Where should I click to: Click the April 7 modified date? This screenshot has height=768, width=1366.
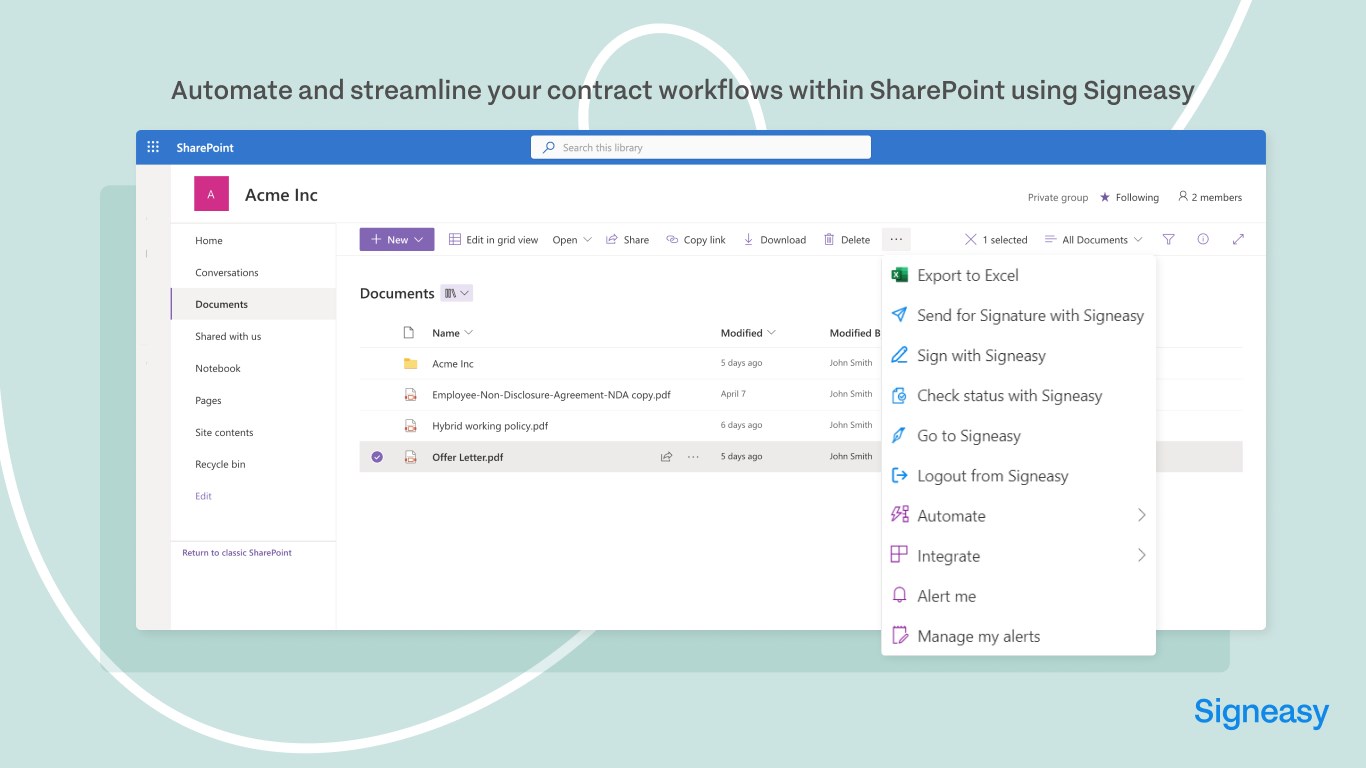click(733, 394)
